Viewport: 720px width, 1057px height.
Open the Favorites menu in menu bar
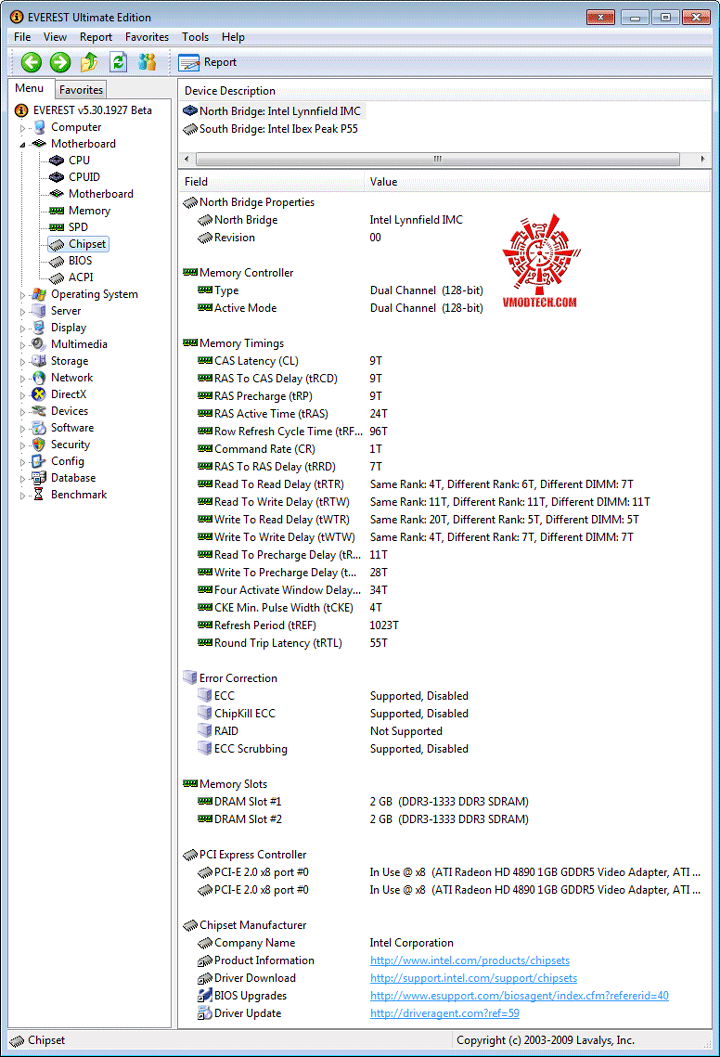[x=147, y=37]
